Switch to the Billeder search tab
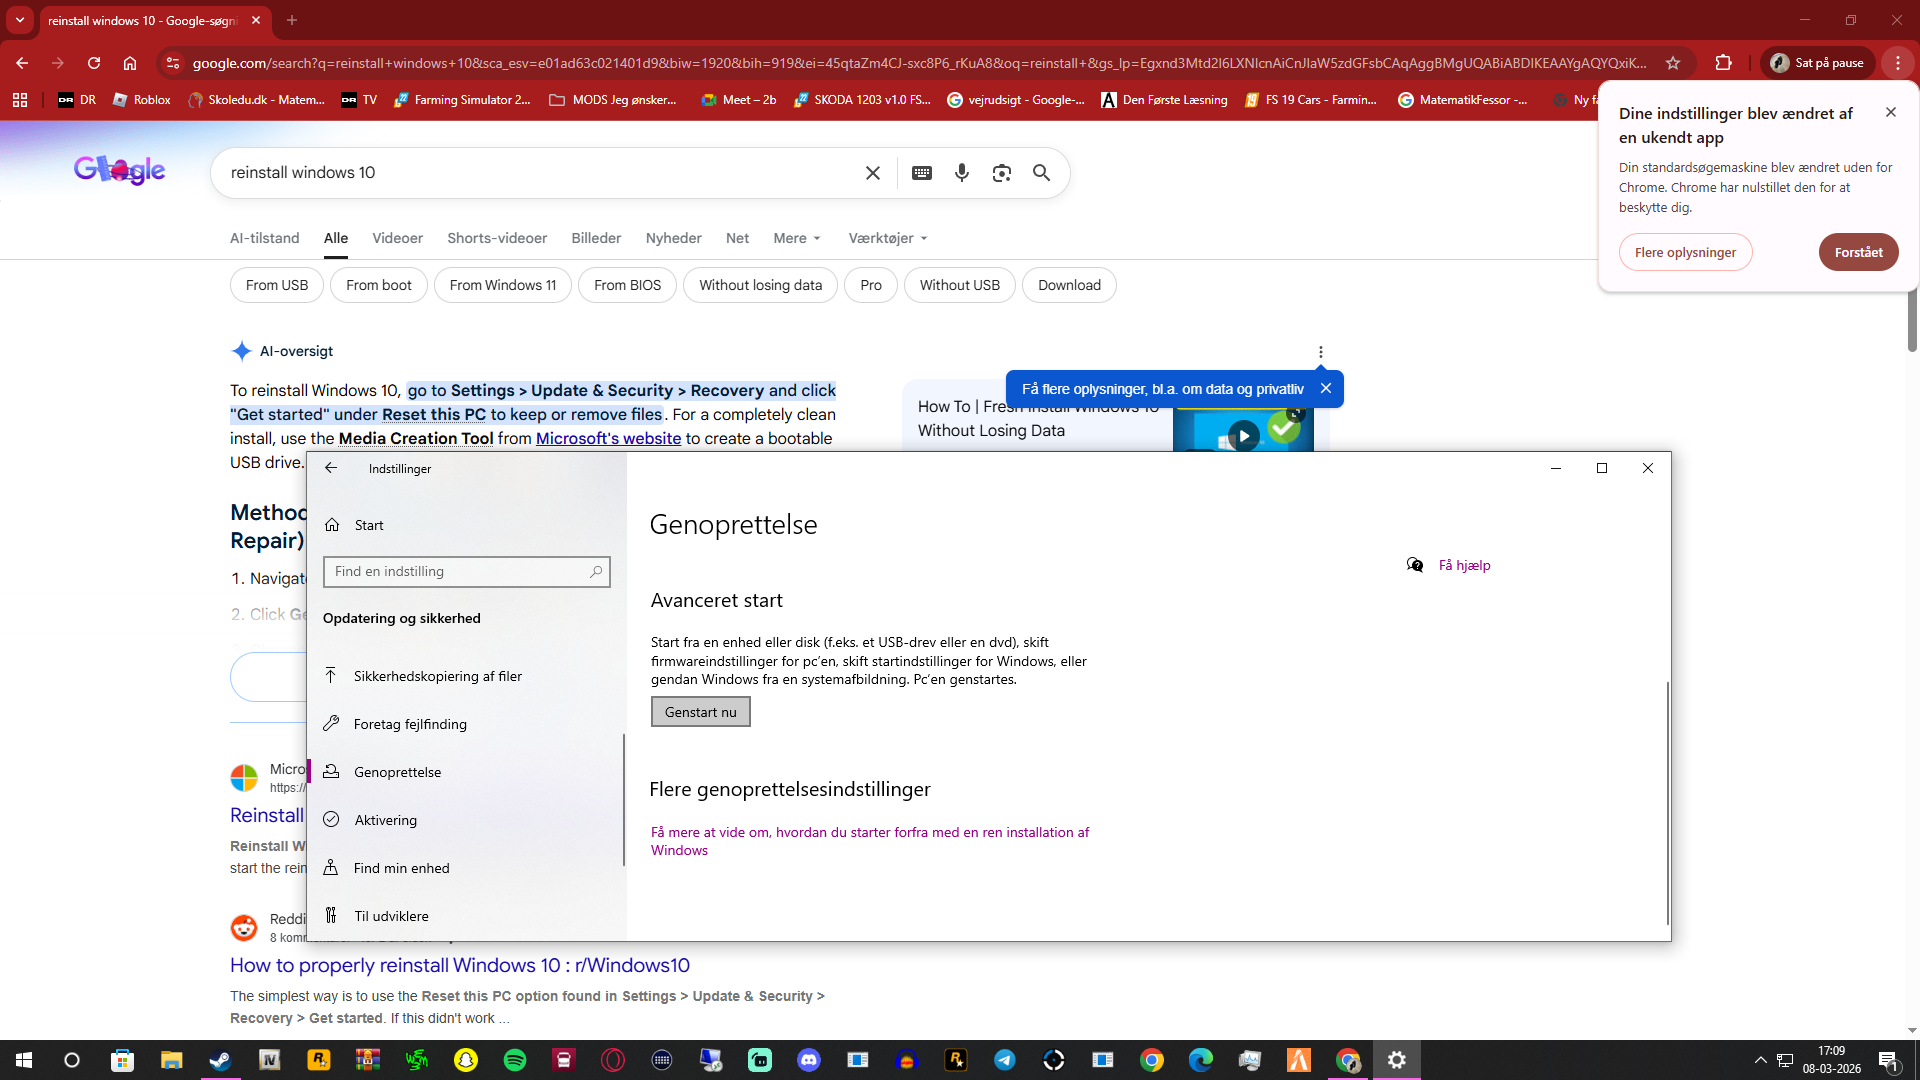Viewport: 1920px width, 1080px height. (x=596, y=238)
